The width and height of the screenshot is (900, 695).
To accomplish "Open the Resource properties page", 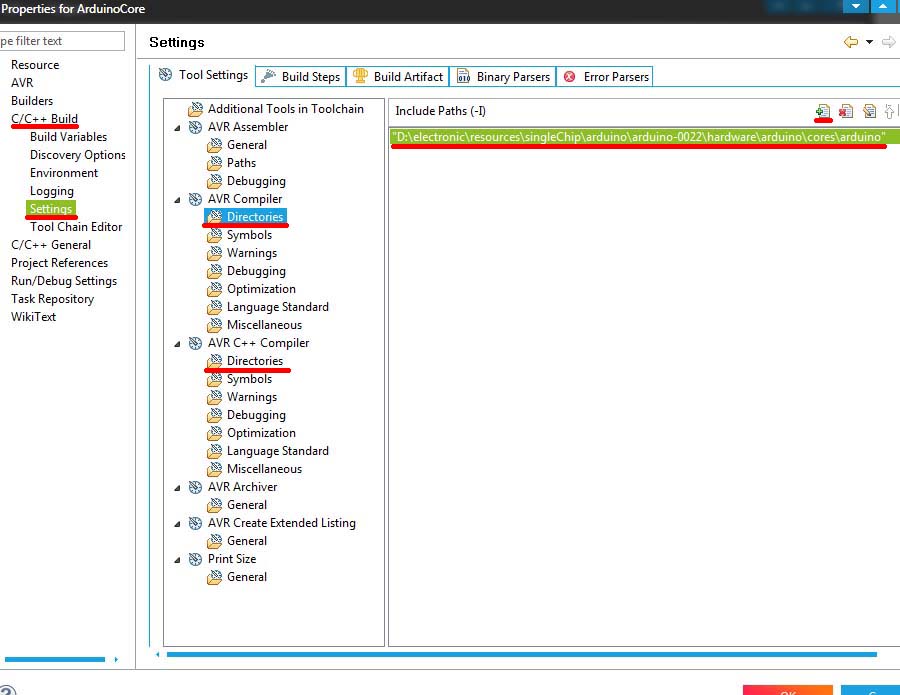I will point(35,65).
